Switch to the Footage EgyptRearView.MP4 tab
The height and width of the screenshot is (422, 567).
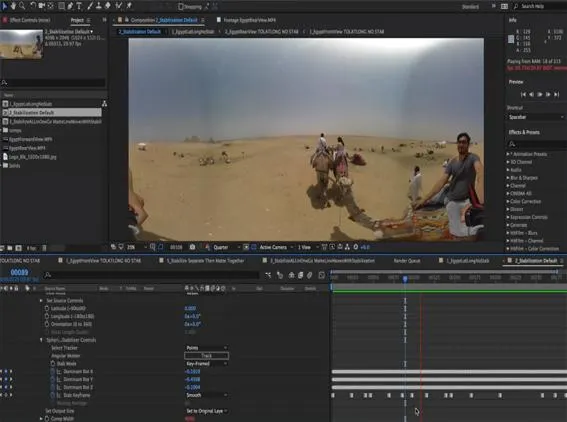tap(250, 20)
